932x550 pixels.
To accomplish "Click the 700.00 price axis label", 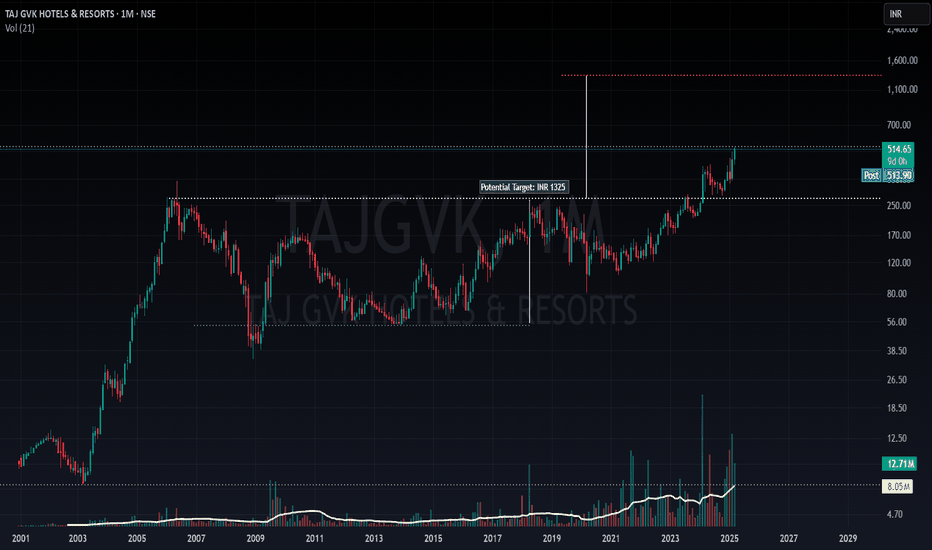I will tap(899, 125).
